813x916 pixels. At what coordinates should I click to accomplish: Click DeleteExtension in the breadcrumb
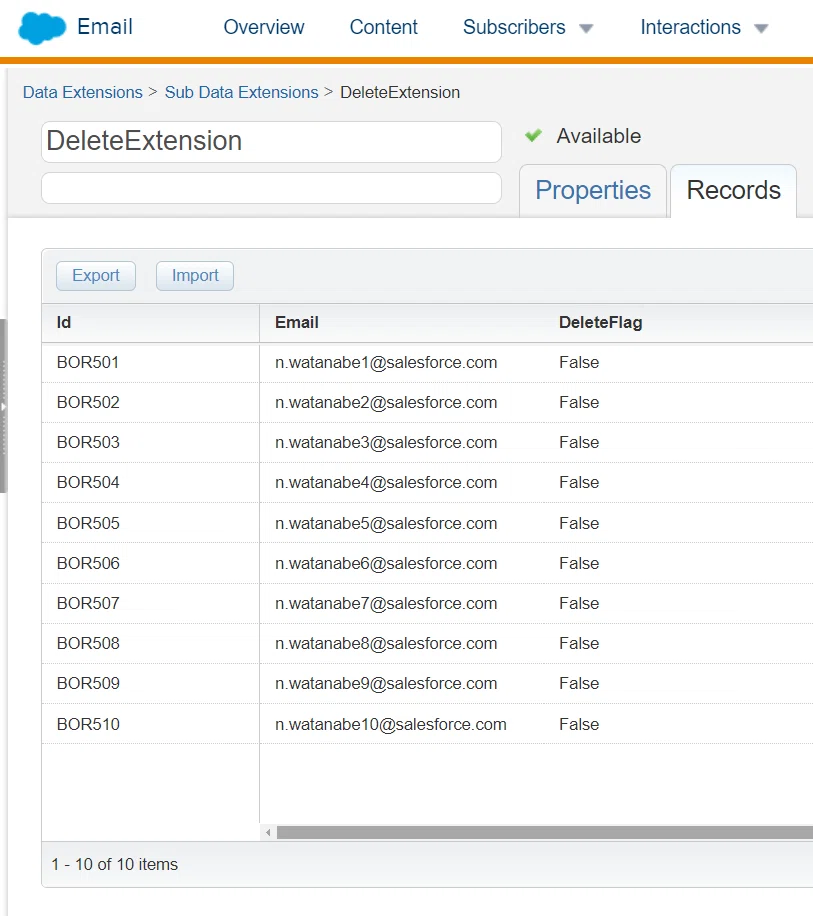[400, 92]
